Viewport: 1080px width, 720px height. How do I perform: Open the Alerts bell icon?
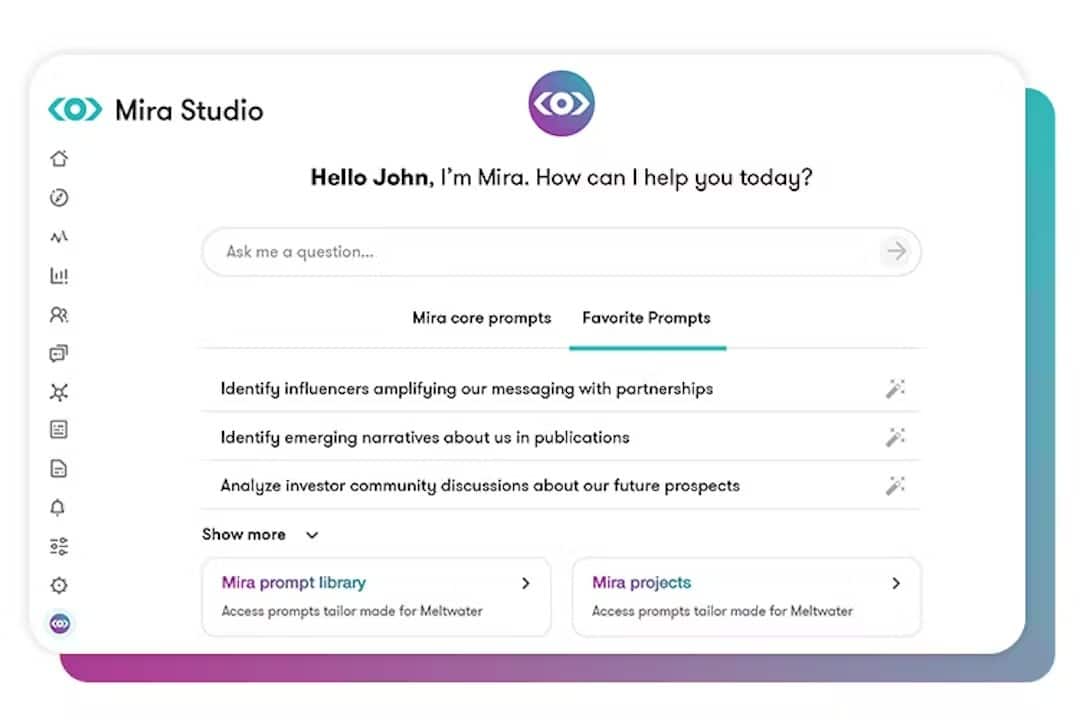58,508
